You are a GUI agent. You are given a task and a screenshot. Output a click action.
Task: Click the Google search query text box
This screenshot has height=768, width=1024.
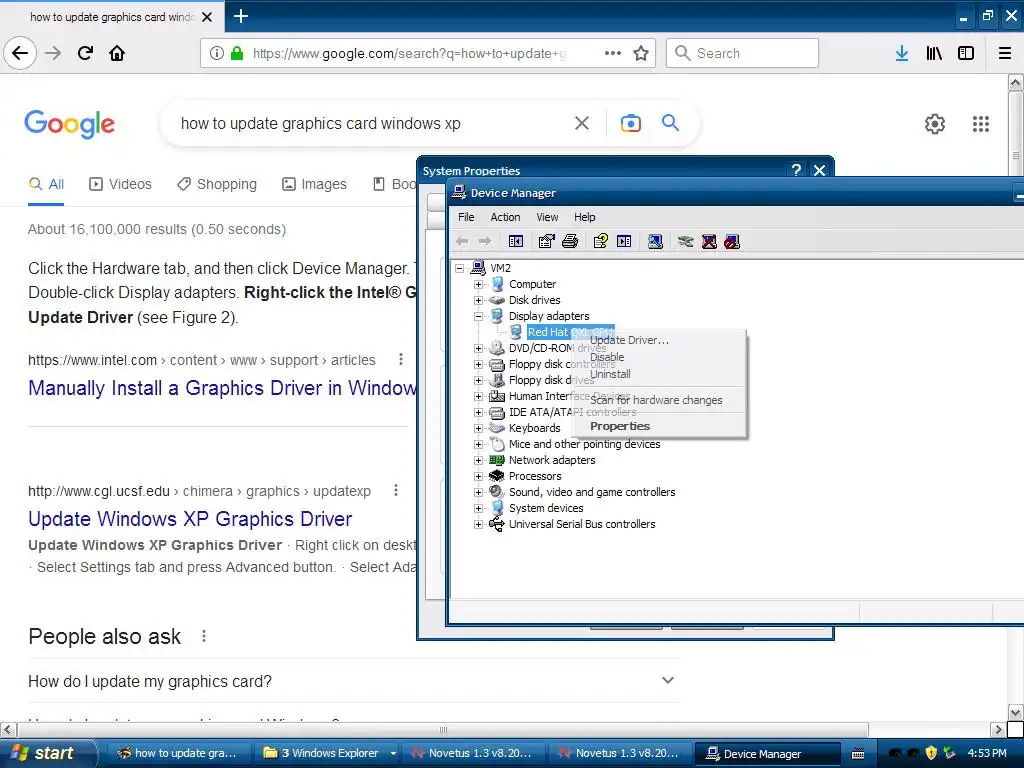point(369,123)
